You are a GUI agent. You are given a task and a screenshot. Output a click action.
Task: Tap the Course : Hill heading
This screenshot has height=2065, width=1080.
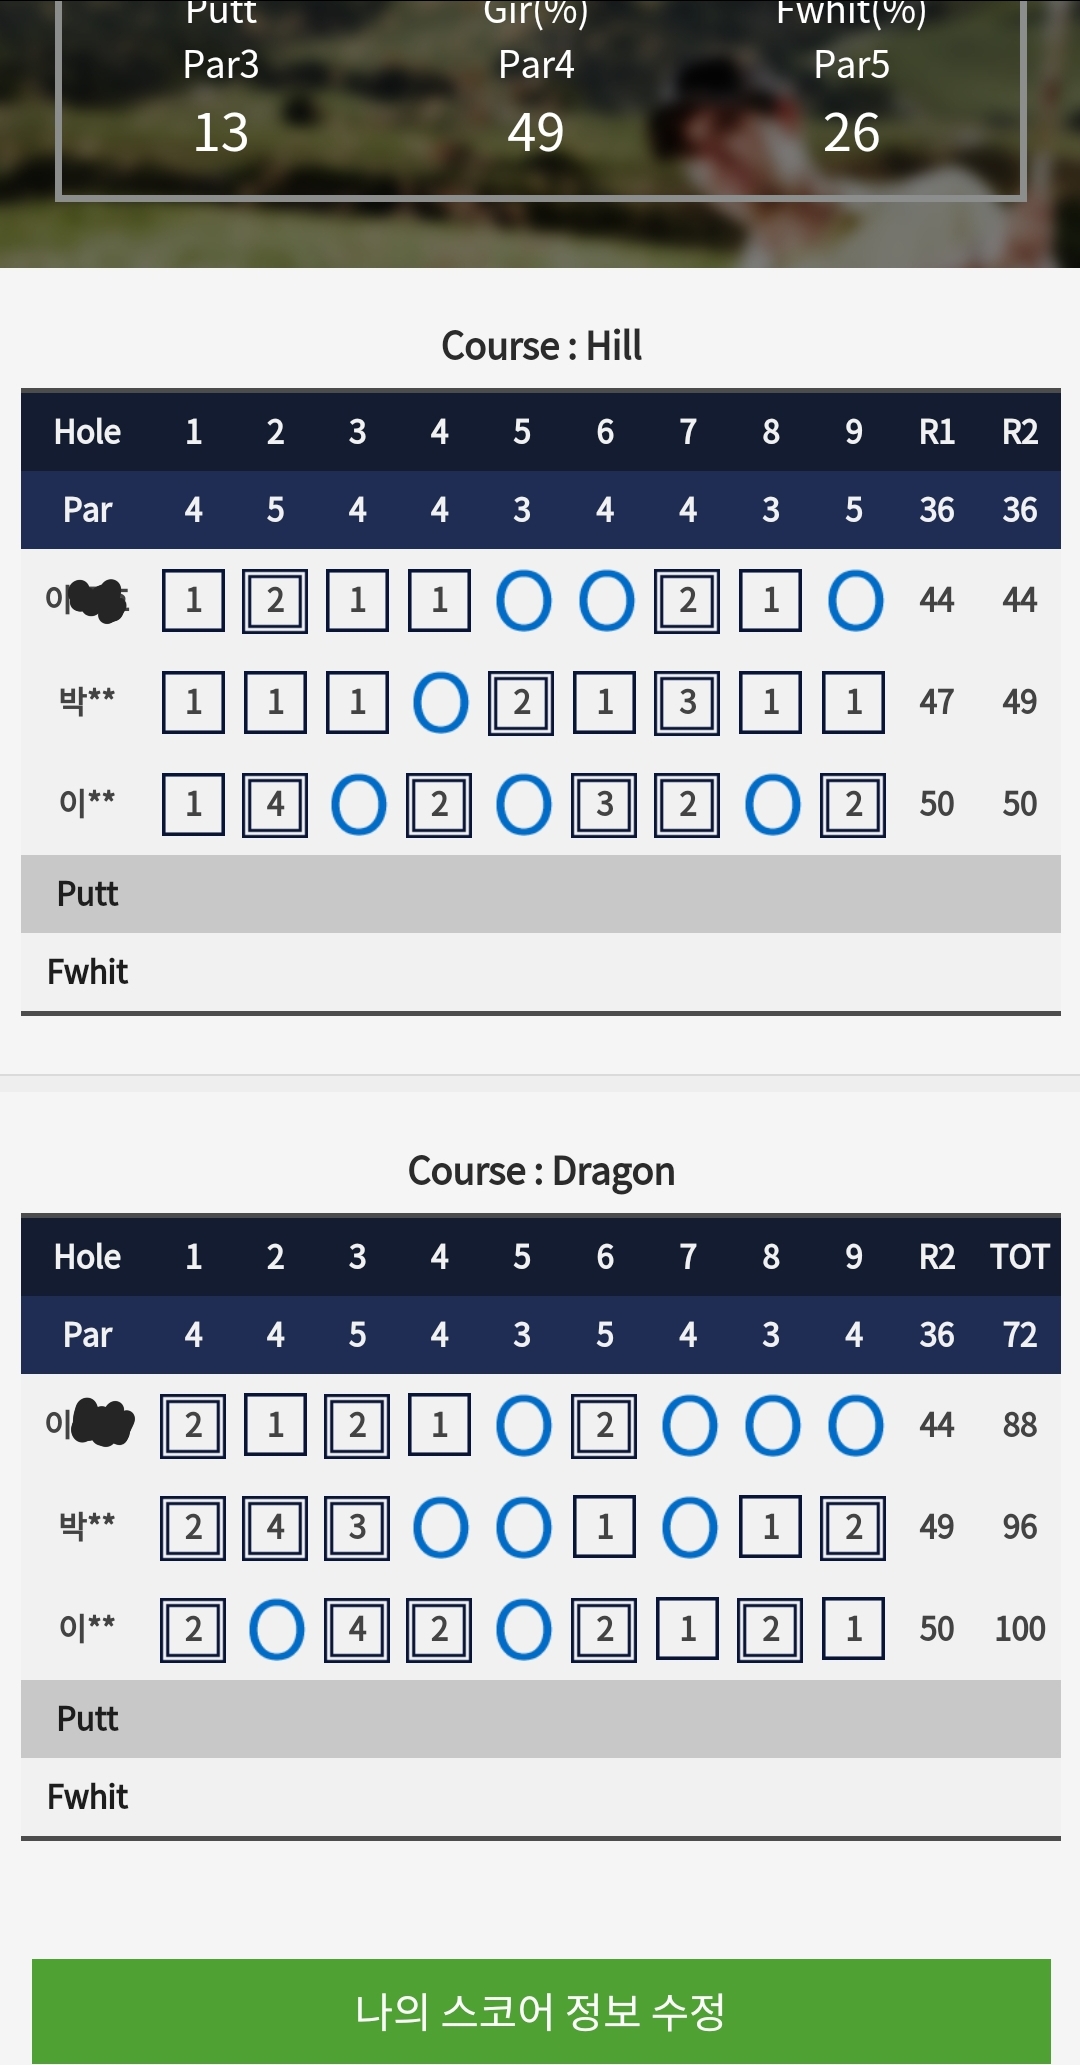[x=541, y=346]
